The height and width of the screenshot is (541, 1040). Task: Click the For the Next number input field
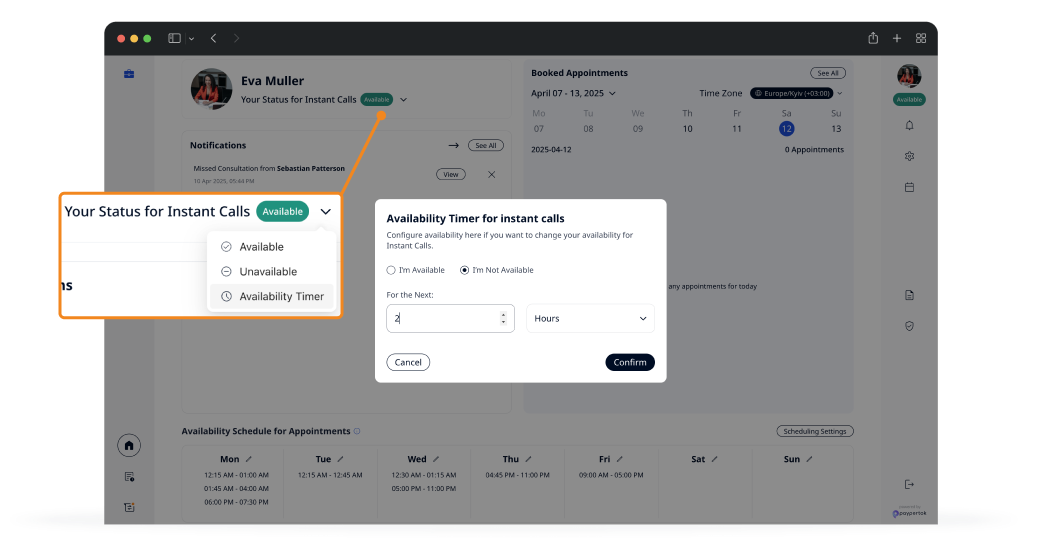pos(450,318)
